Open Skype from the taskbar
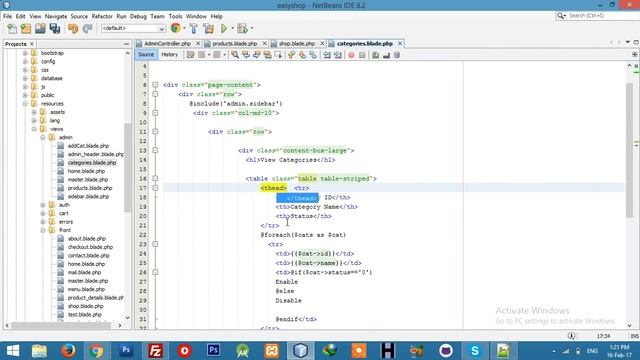 point(474,351)
